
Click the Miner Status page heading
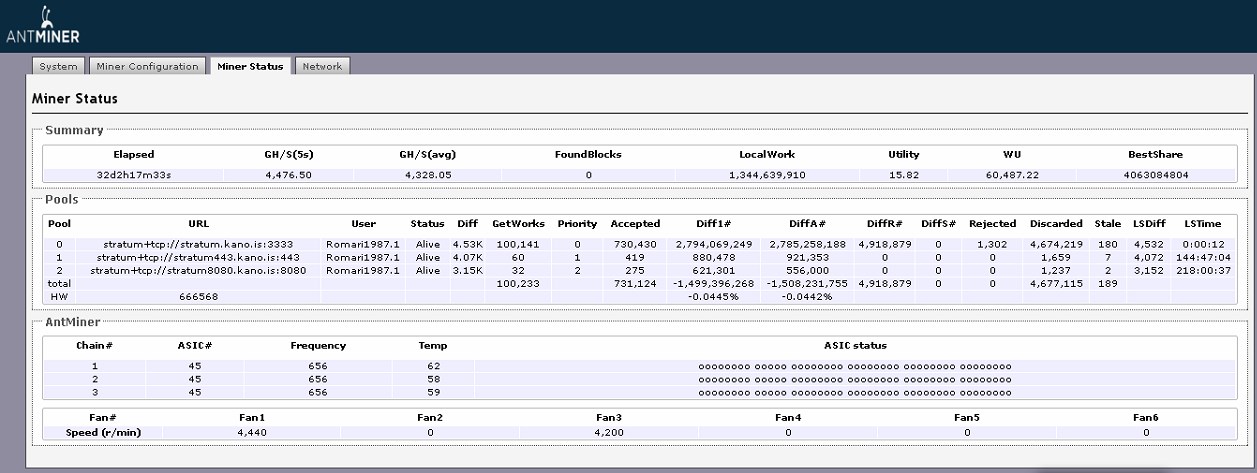(x=75, y=99)
